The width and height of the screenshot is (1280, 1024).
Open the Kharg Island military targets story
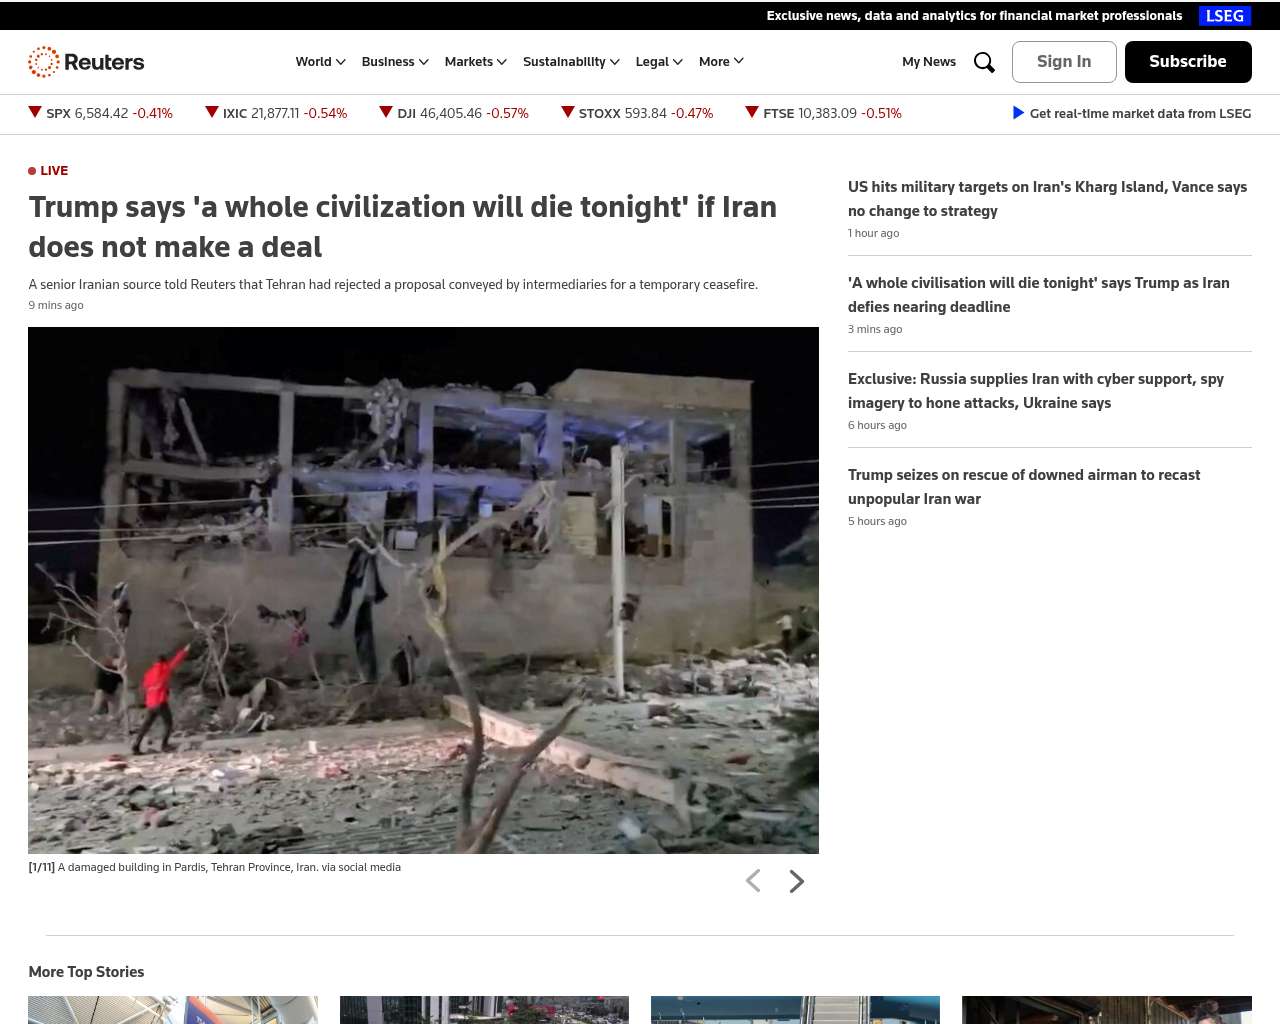1047,198
